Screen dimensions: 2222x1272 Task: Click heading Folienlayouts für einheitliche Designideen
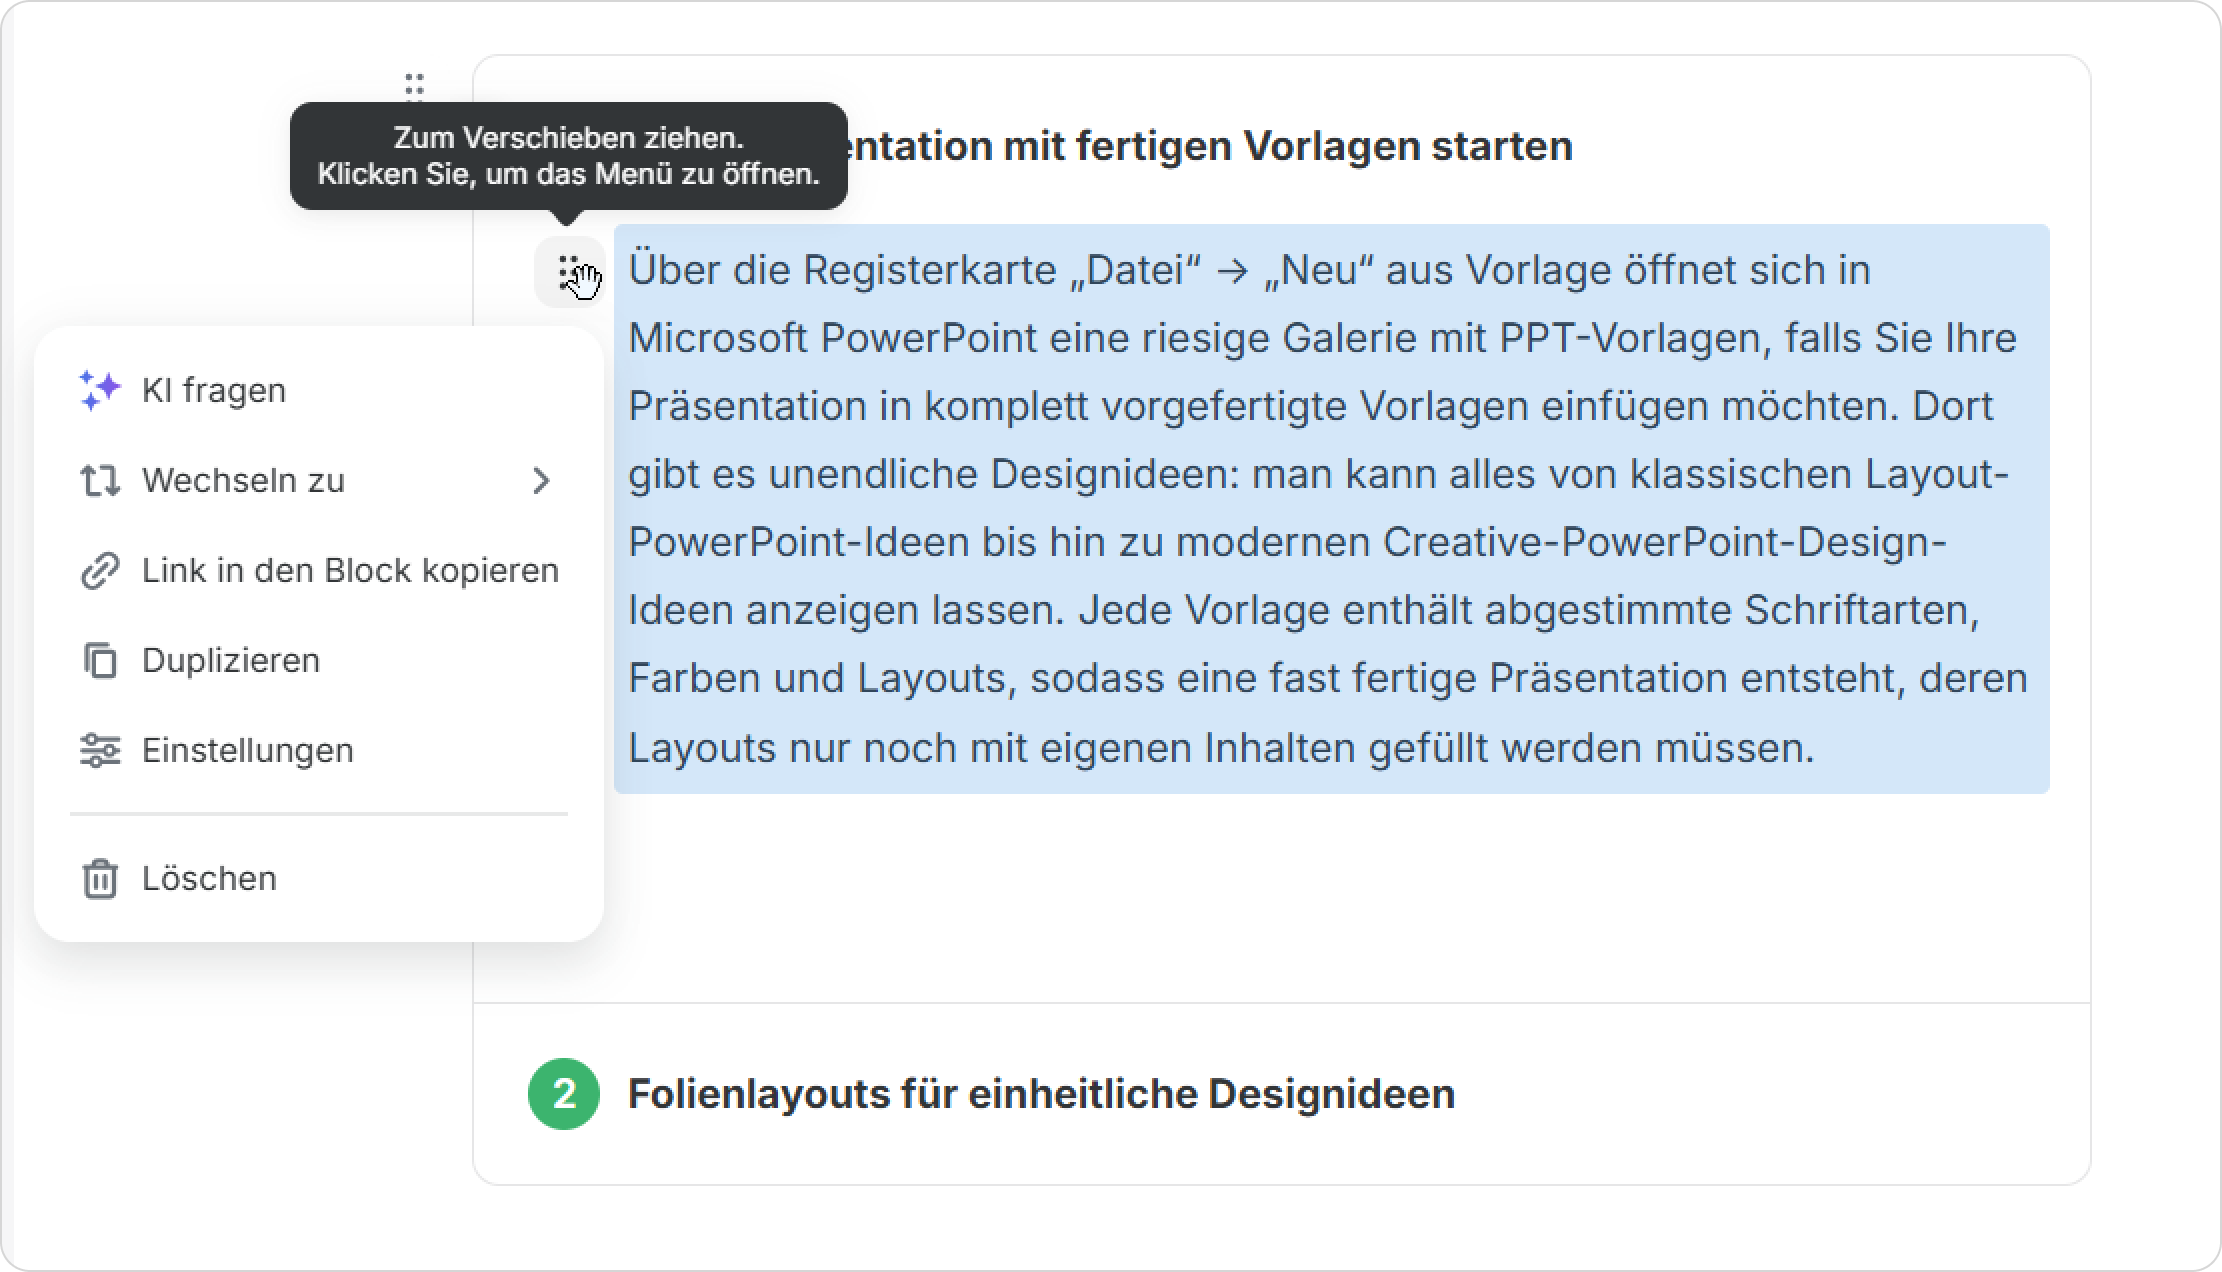1041,1094
